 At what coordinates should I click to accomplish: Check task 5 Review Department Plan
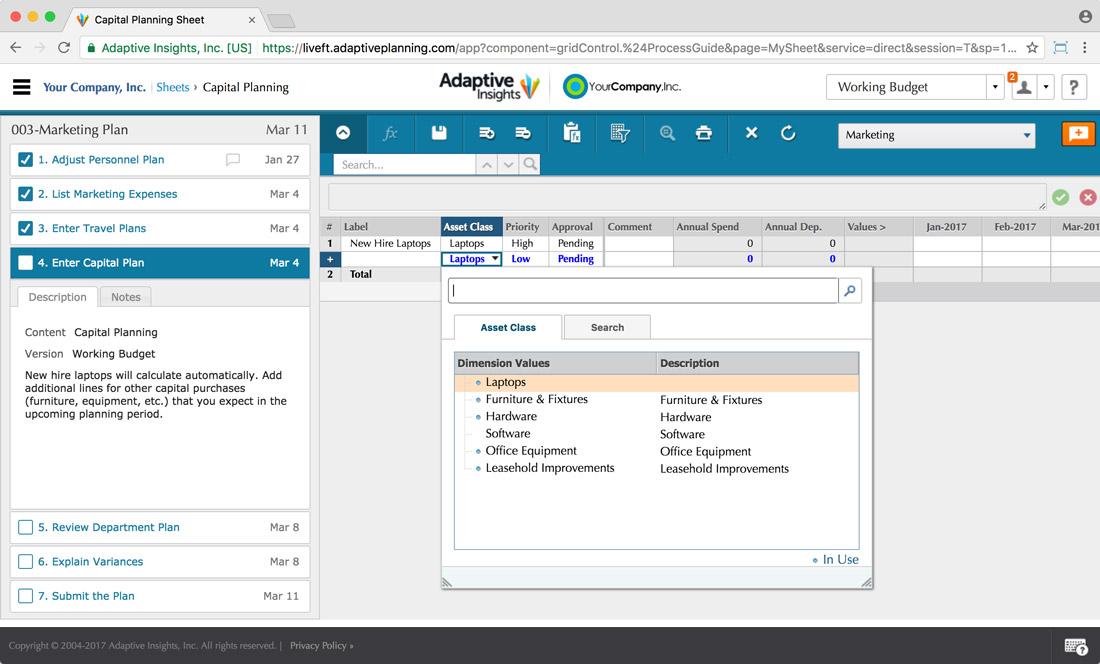point(25,527)
